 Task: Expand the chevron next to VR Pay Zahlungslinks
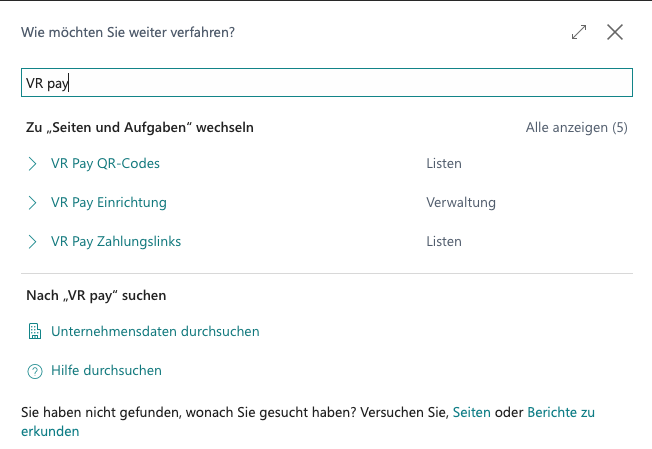point(33,241)
